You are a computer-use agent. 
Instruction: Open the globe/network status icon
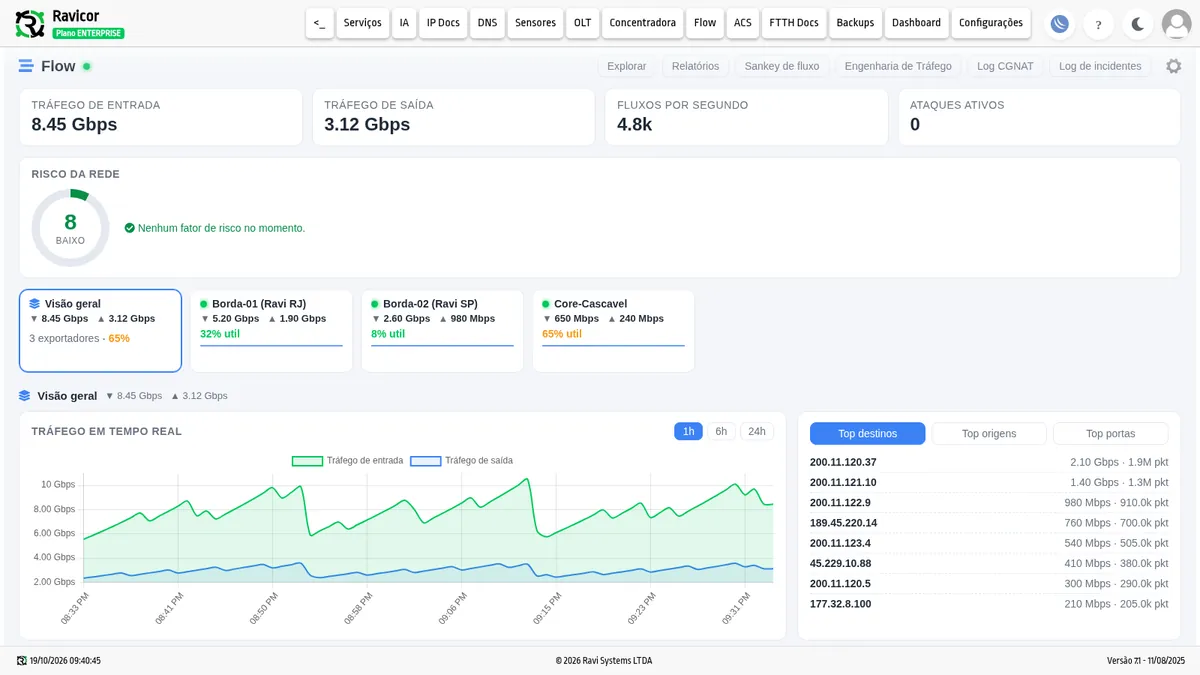pos(1060,24)
